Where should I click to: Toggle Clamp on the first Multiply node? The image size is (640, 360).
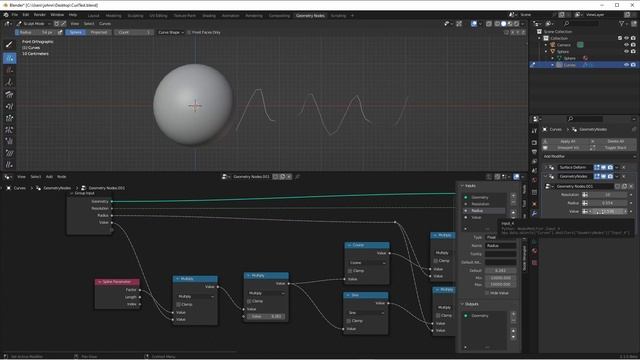coord(178,304)
